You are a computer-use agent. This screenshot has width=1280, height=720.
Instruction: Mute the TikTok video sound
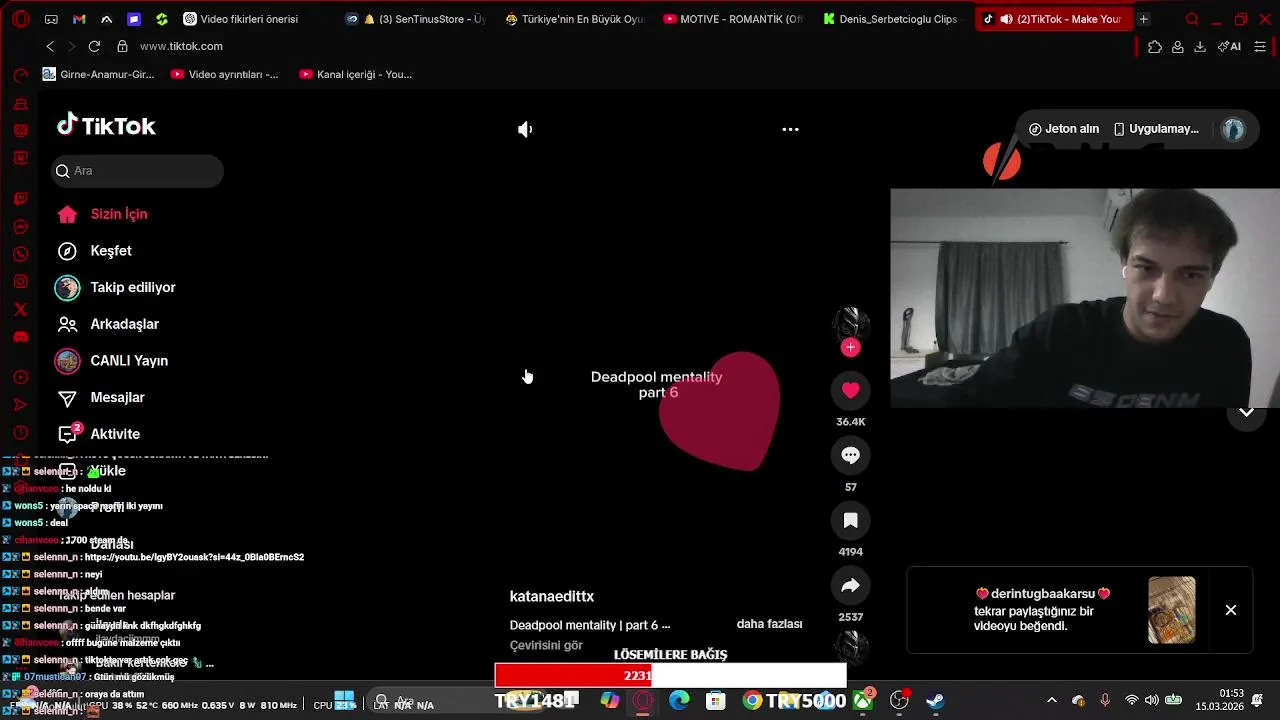tap(525, 129)
